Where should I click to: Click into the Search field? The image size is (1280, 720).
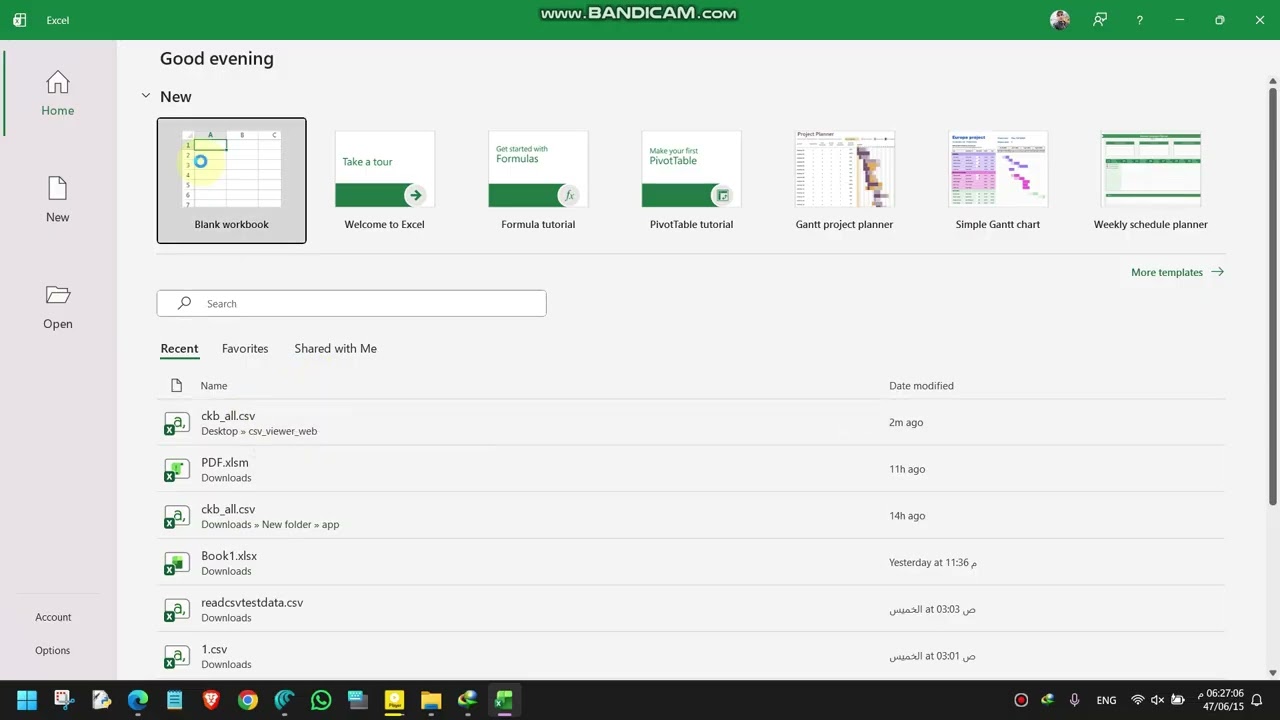[351, 303]
